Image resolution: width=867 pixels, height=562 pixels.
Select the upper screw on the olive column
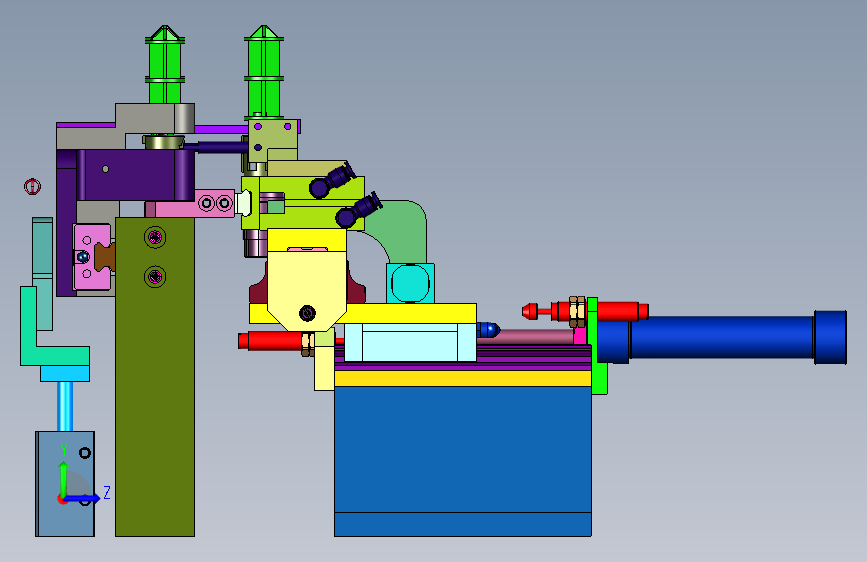coord(155,237)
